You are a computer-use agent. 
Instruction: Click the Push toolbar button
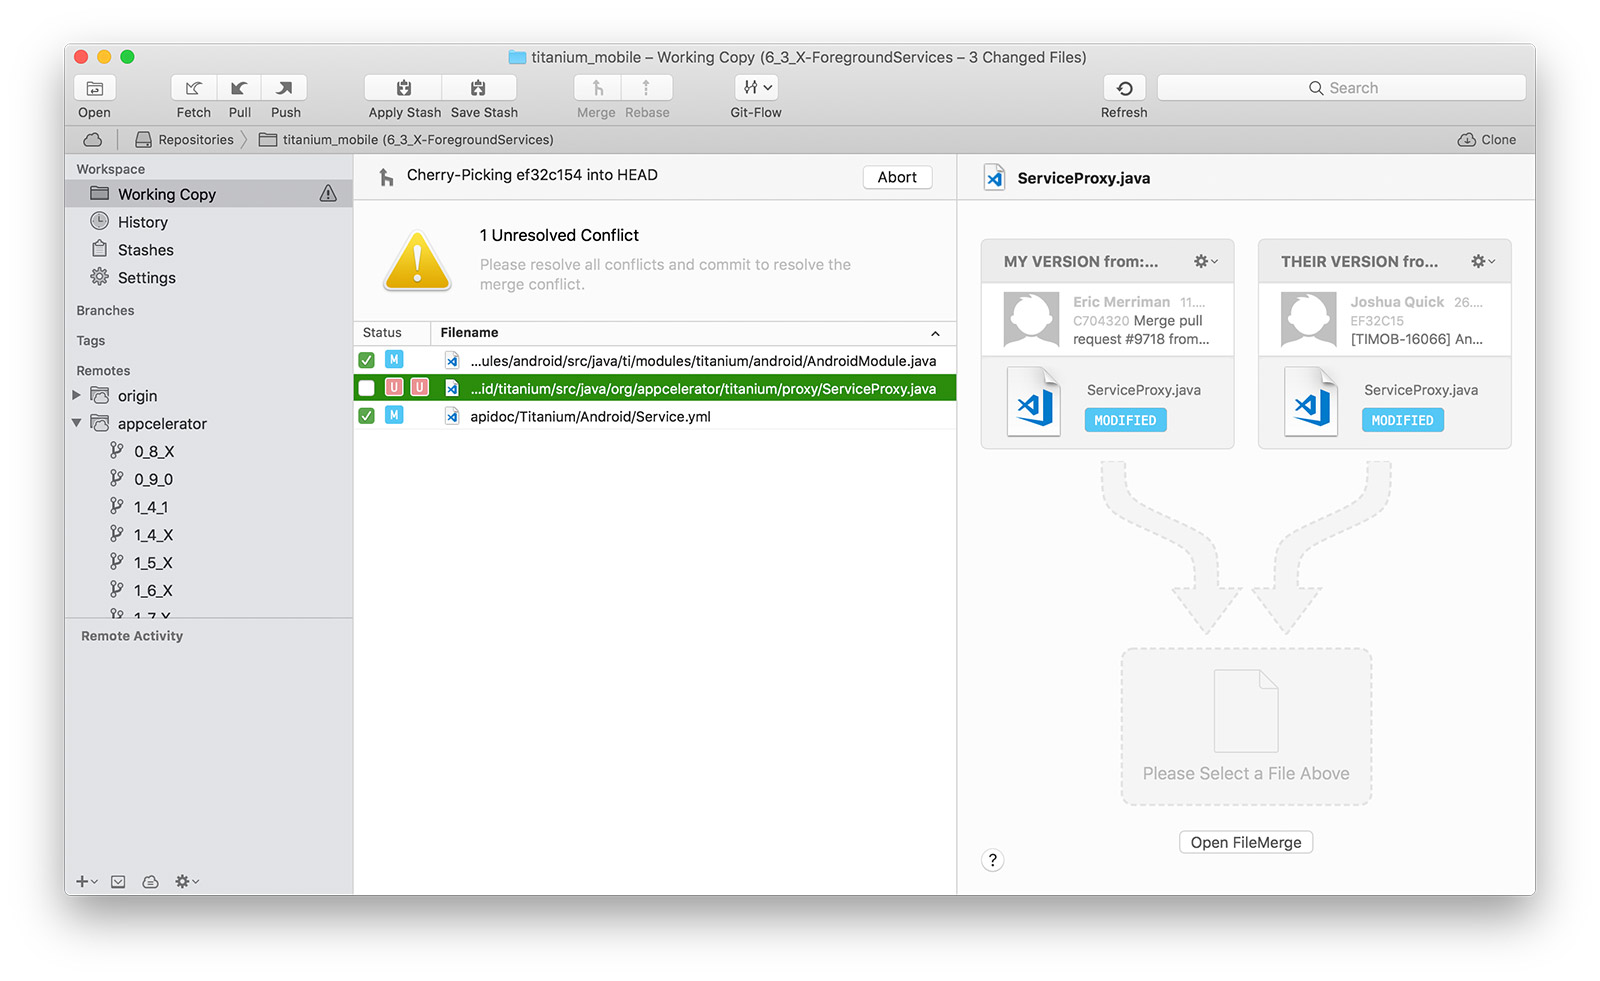(285, 88)
